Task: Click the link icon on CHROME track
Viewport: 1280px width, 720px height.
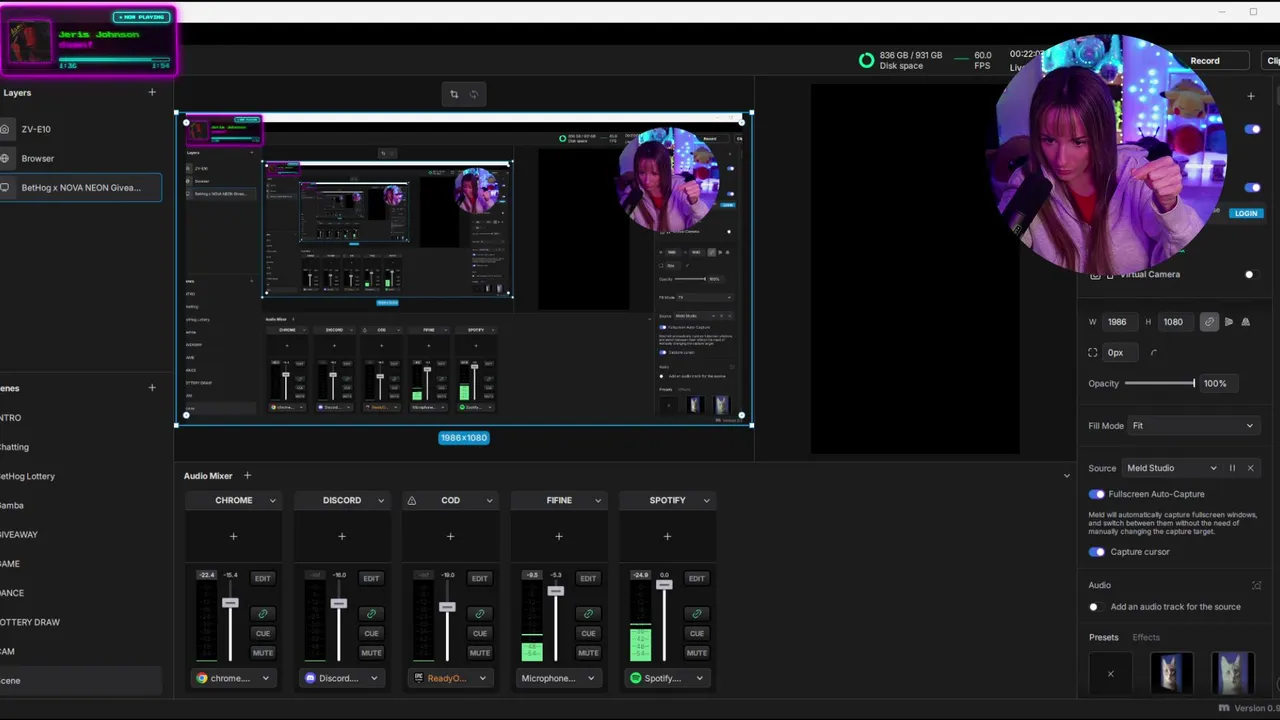Action: (263, 613)
